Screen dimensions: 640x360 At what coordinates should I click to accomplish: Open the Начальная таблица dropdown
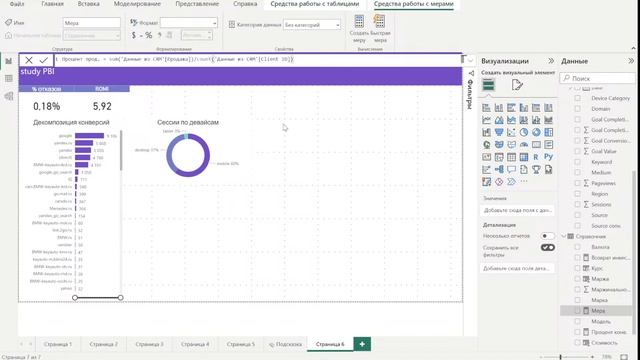[92, 36]
